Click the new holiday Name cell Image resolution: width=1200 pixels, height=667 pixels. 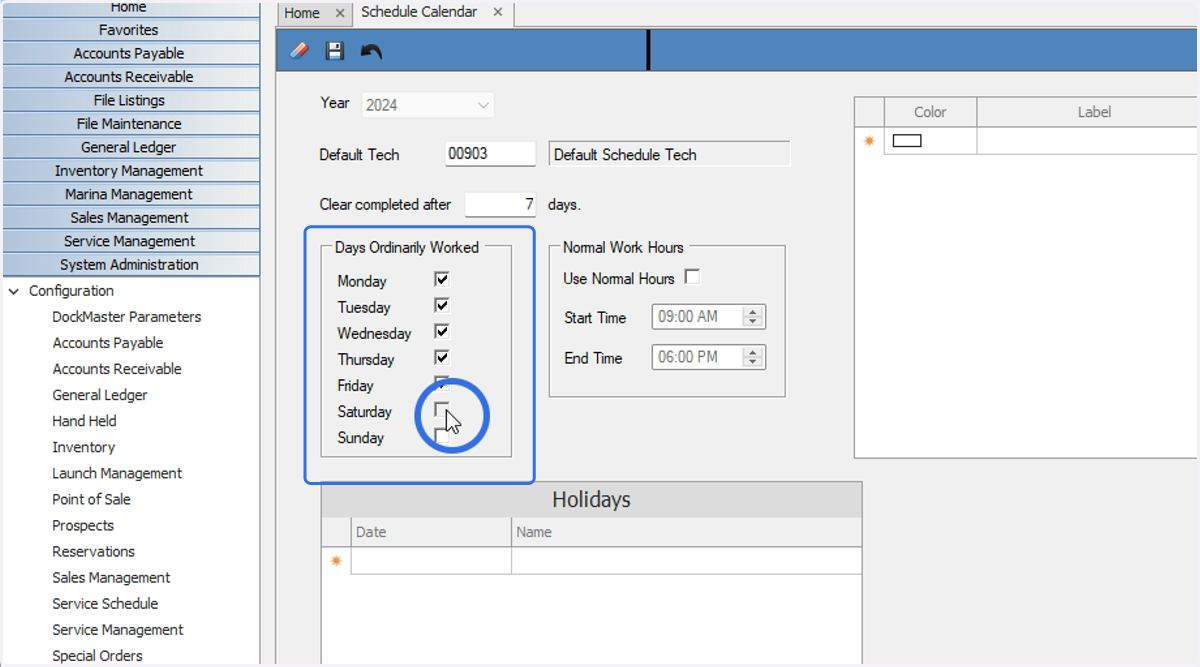686,561
